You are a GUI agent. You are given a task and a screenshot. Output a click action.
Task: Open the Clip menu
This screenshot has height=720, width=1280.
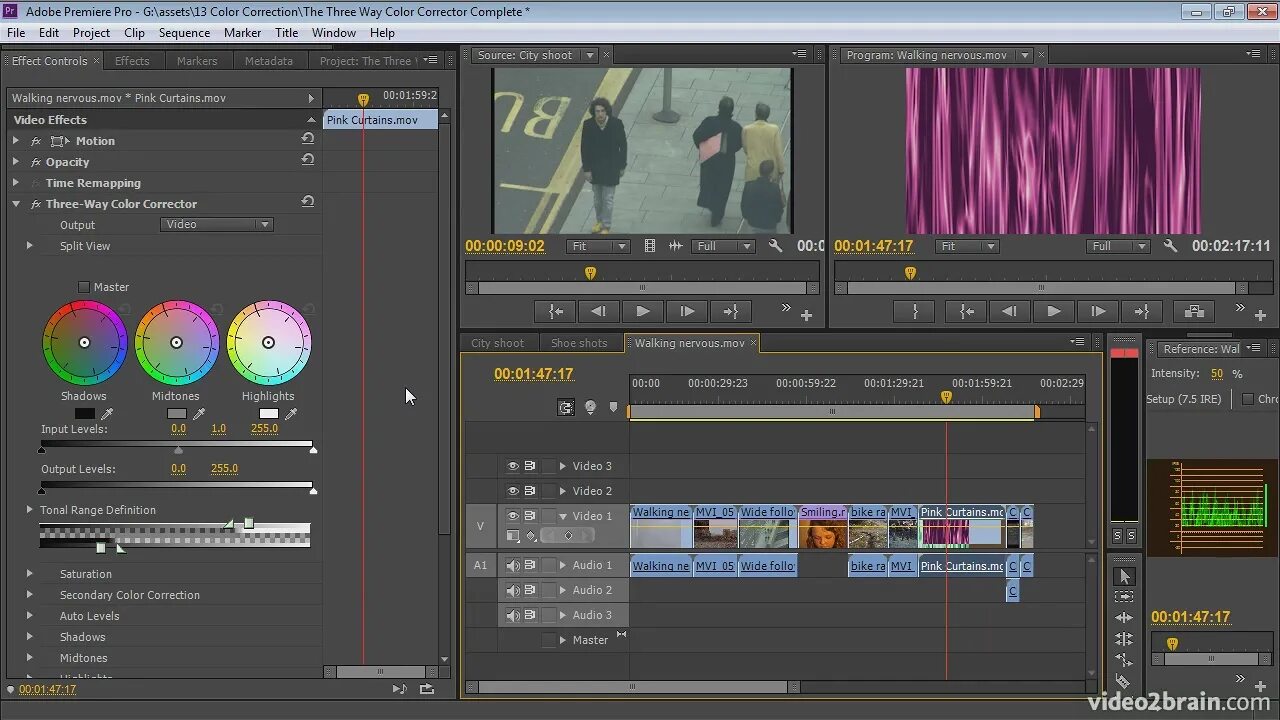(x=134, y=32)
